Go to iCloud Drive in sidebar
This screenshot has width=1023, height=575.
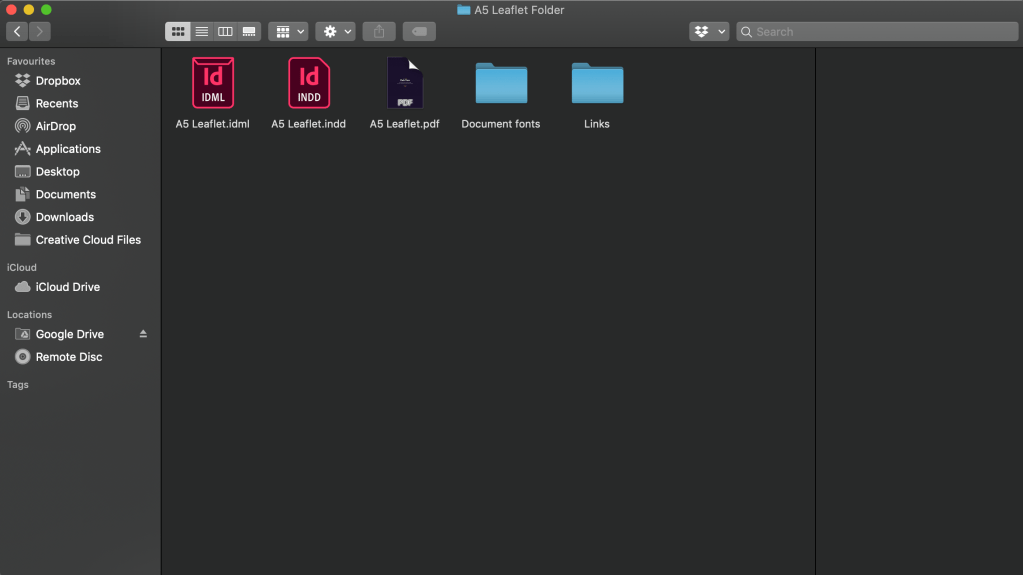(67, 287)
